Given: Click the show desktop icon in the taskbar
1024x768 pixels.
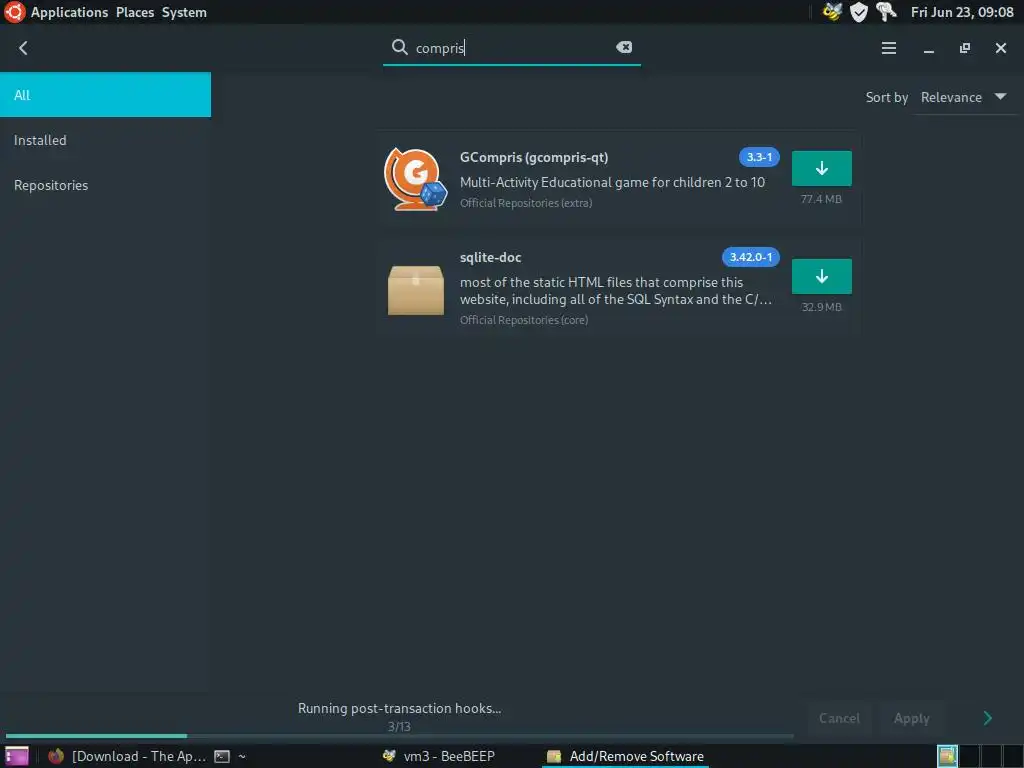Looking at the screenshot, I should 16,756.
